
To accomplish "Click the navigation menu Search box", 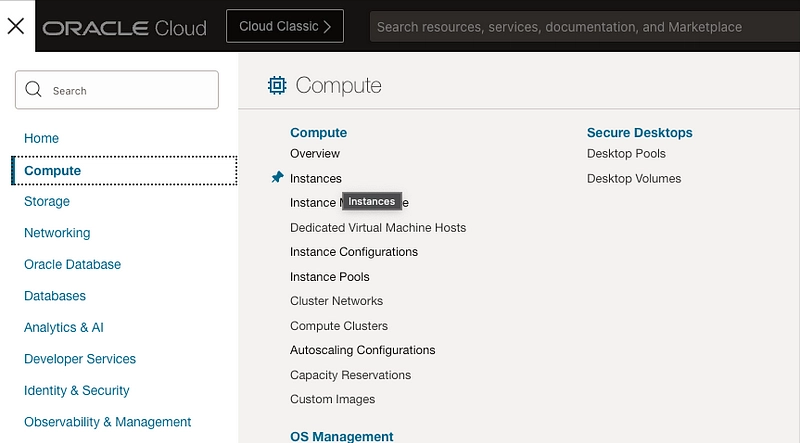I will point(117,90).
